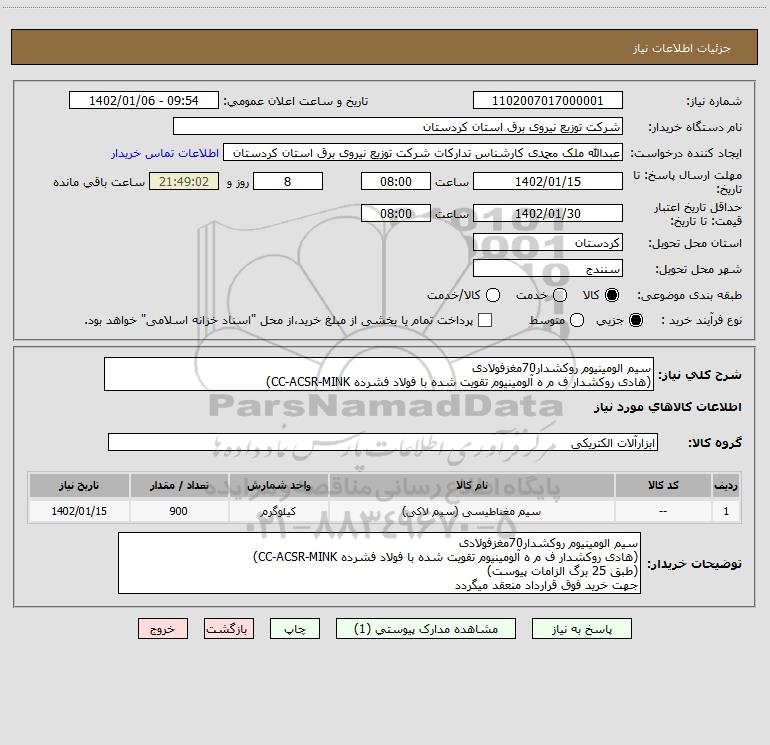Click the response deadline date 1402/01/15 field
The height and width of the screenshot is (745, 770).
(x=548, y=181)
